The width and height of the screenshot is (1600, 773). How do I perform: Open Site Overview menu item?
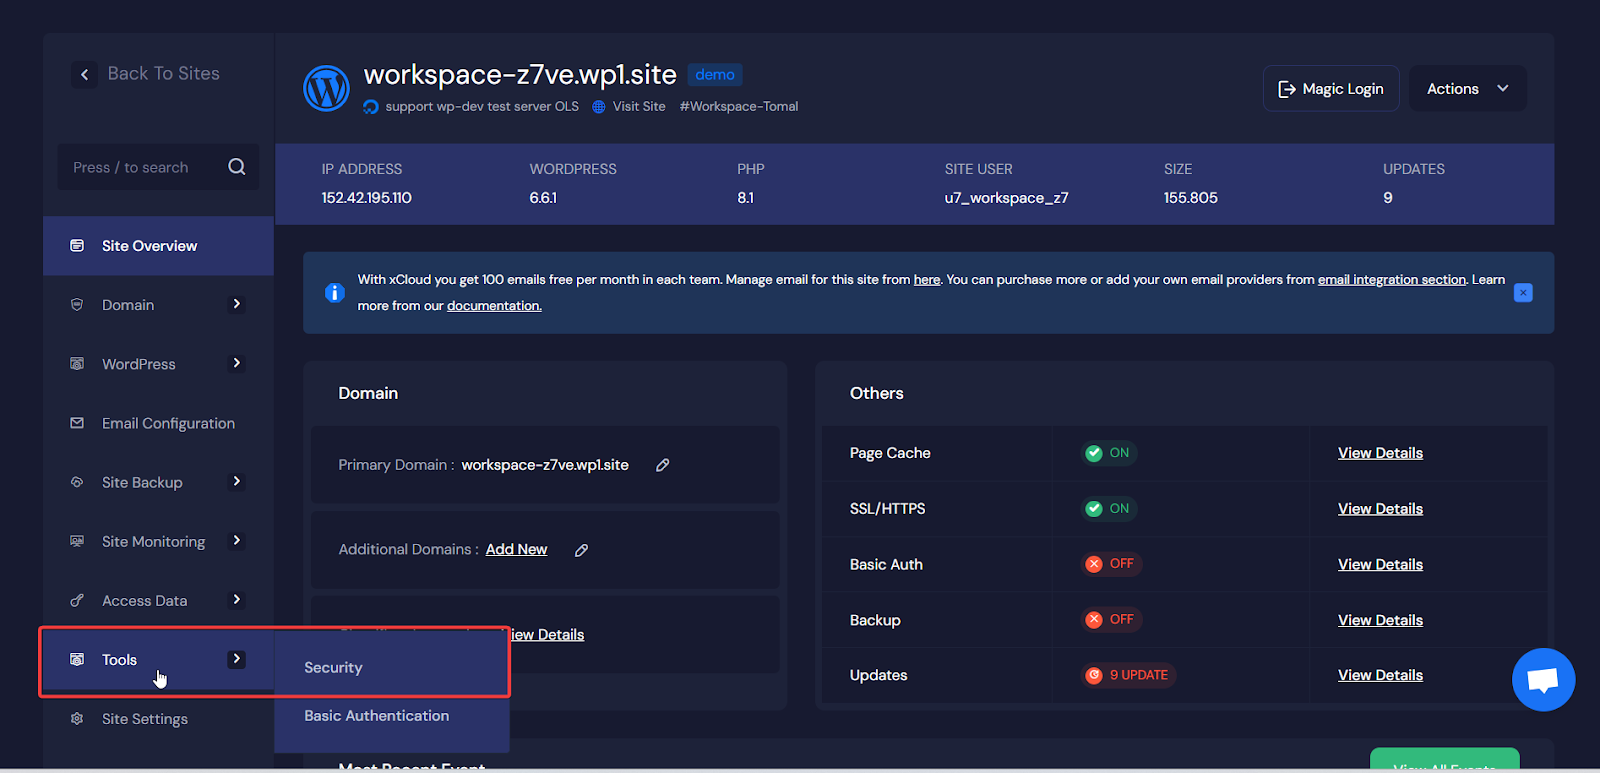[x=158, y=246]
